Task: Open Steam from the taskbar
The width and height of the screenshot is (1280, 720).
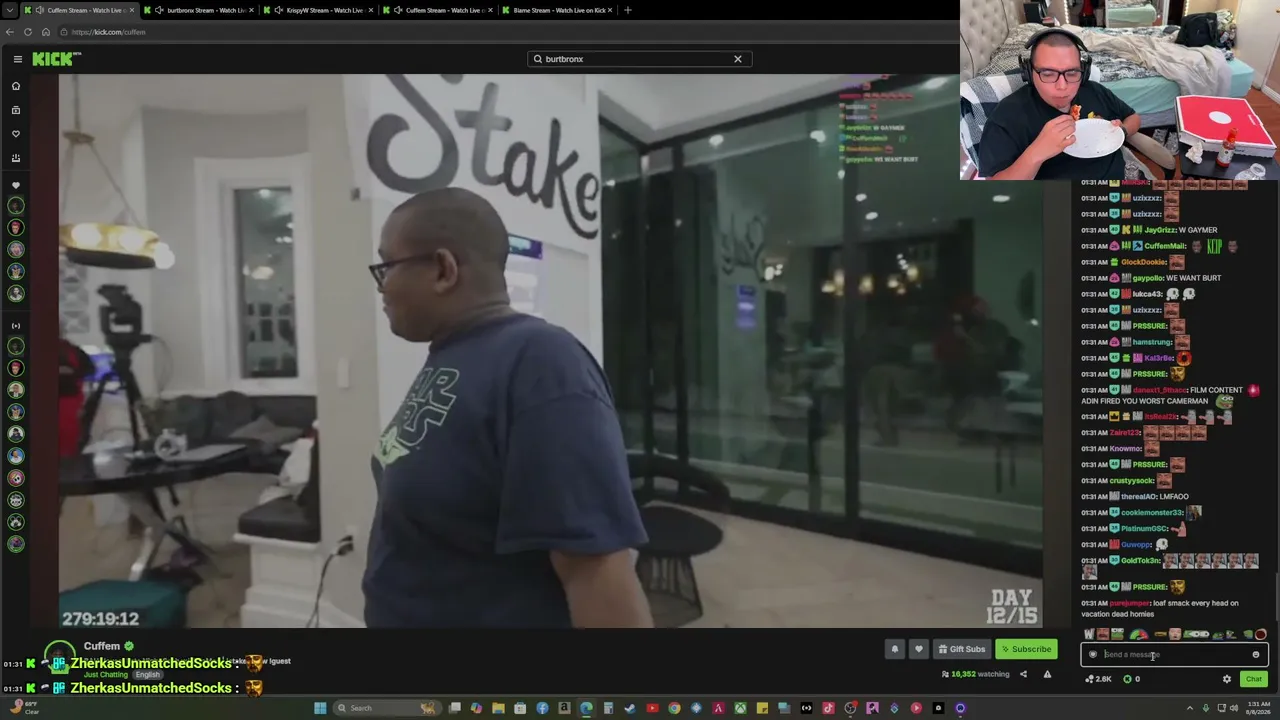Action: click(x=630, y=708)
